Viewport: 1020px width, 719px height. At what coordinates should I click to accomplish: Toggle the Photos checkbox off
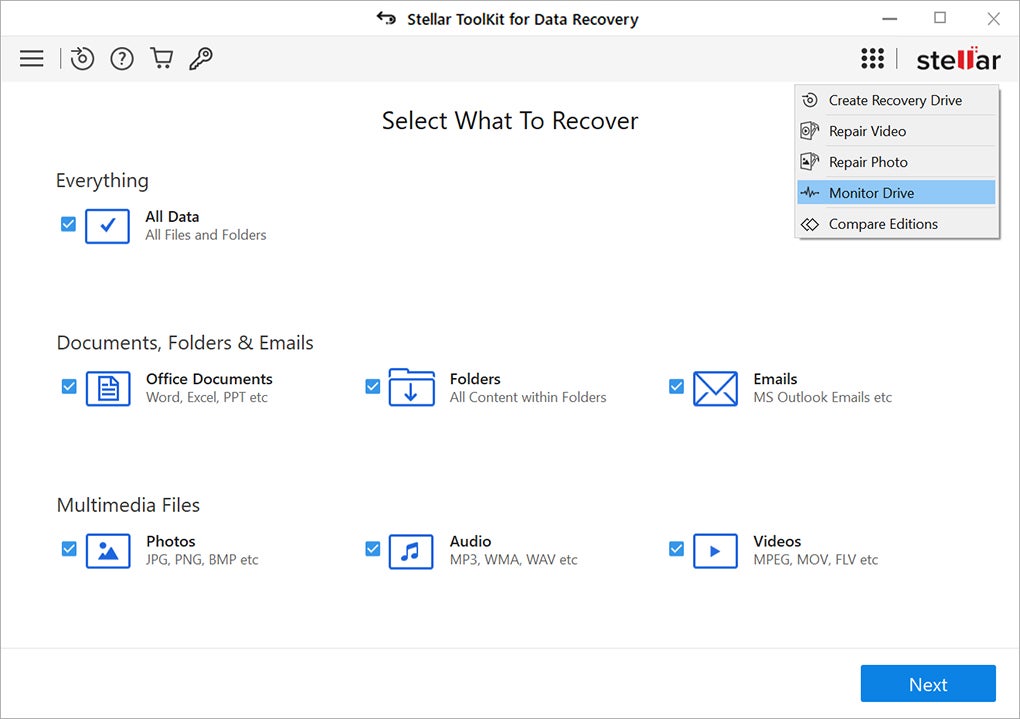click(68, 549)
